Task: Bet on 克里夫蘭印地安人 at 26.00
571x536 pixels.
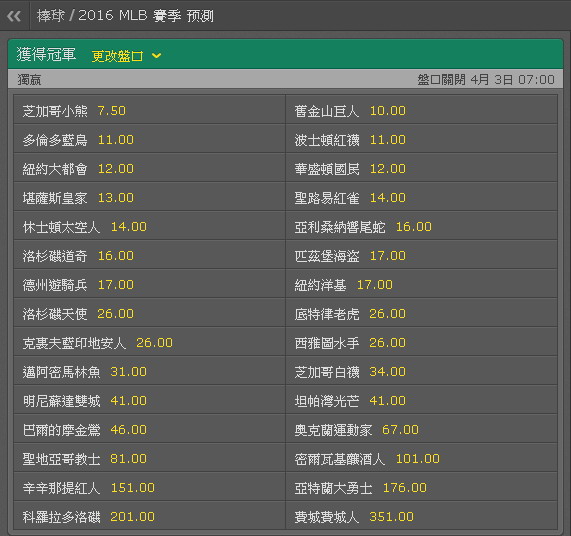Action: point(149,342)
